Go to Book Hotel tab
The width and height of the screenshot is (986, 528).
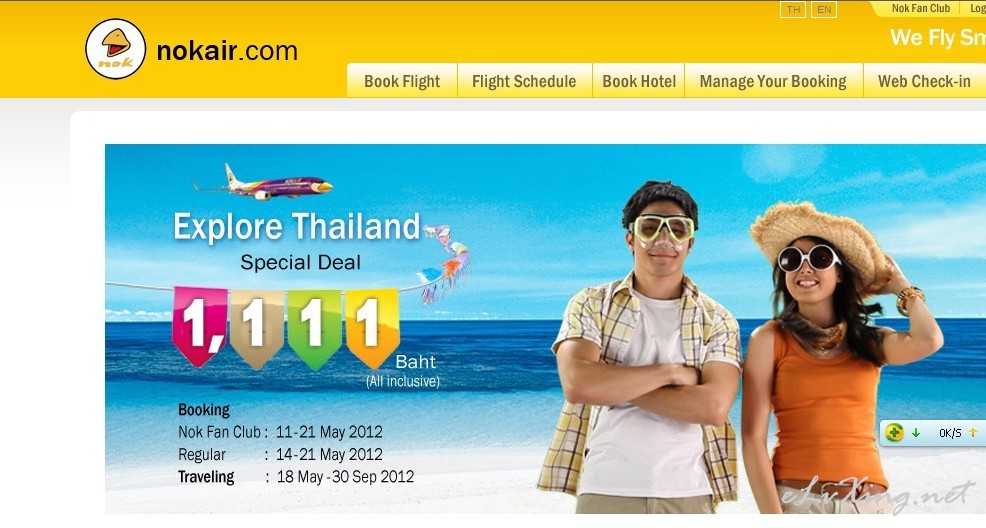[x=639, y=80]
